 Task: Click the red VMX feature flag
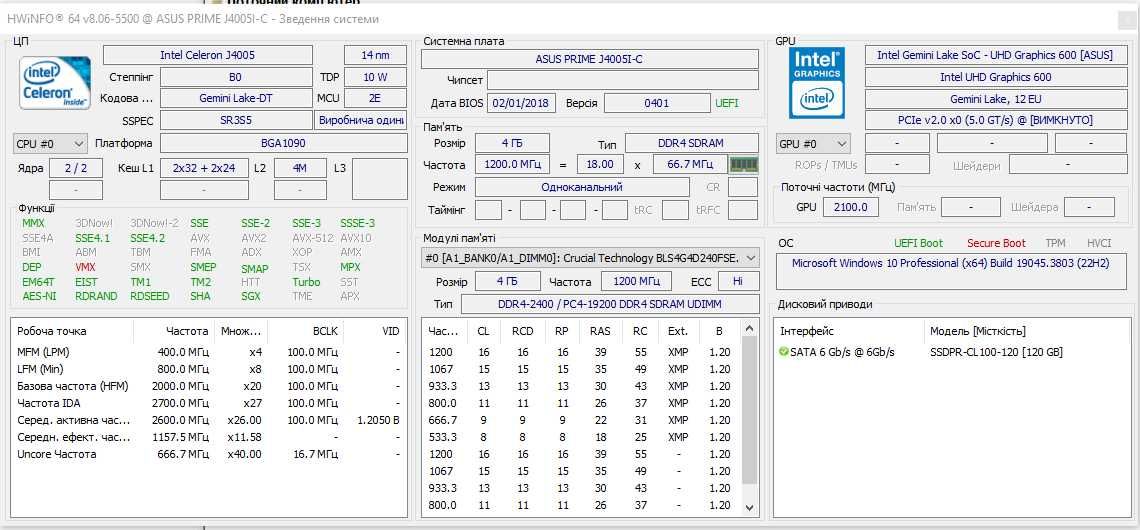point(85,267)
